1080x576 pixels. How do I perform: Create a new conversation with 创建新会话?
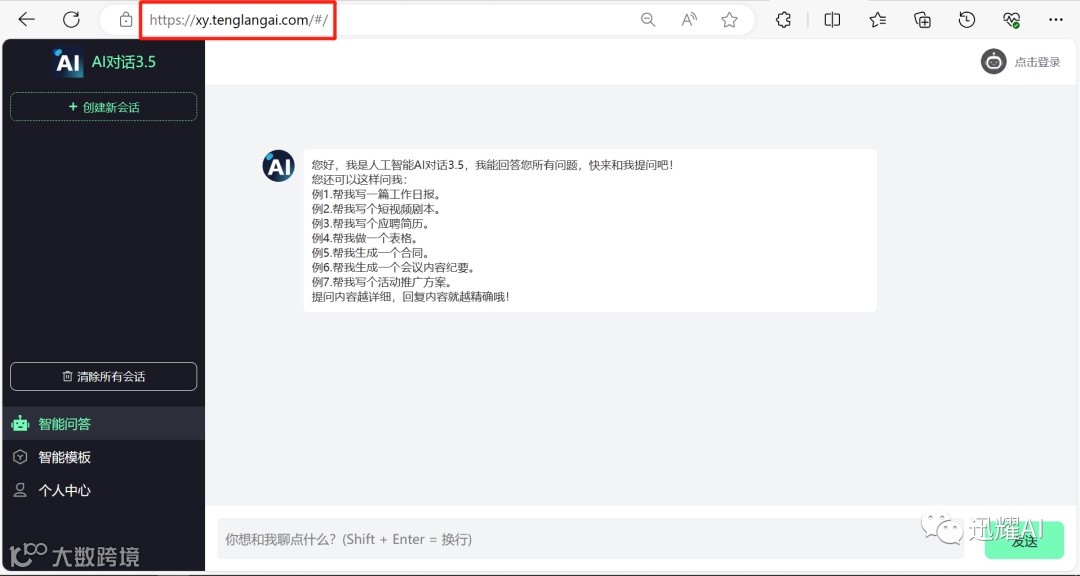103,107
